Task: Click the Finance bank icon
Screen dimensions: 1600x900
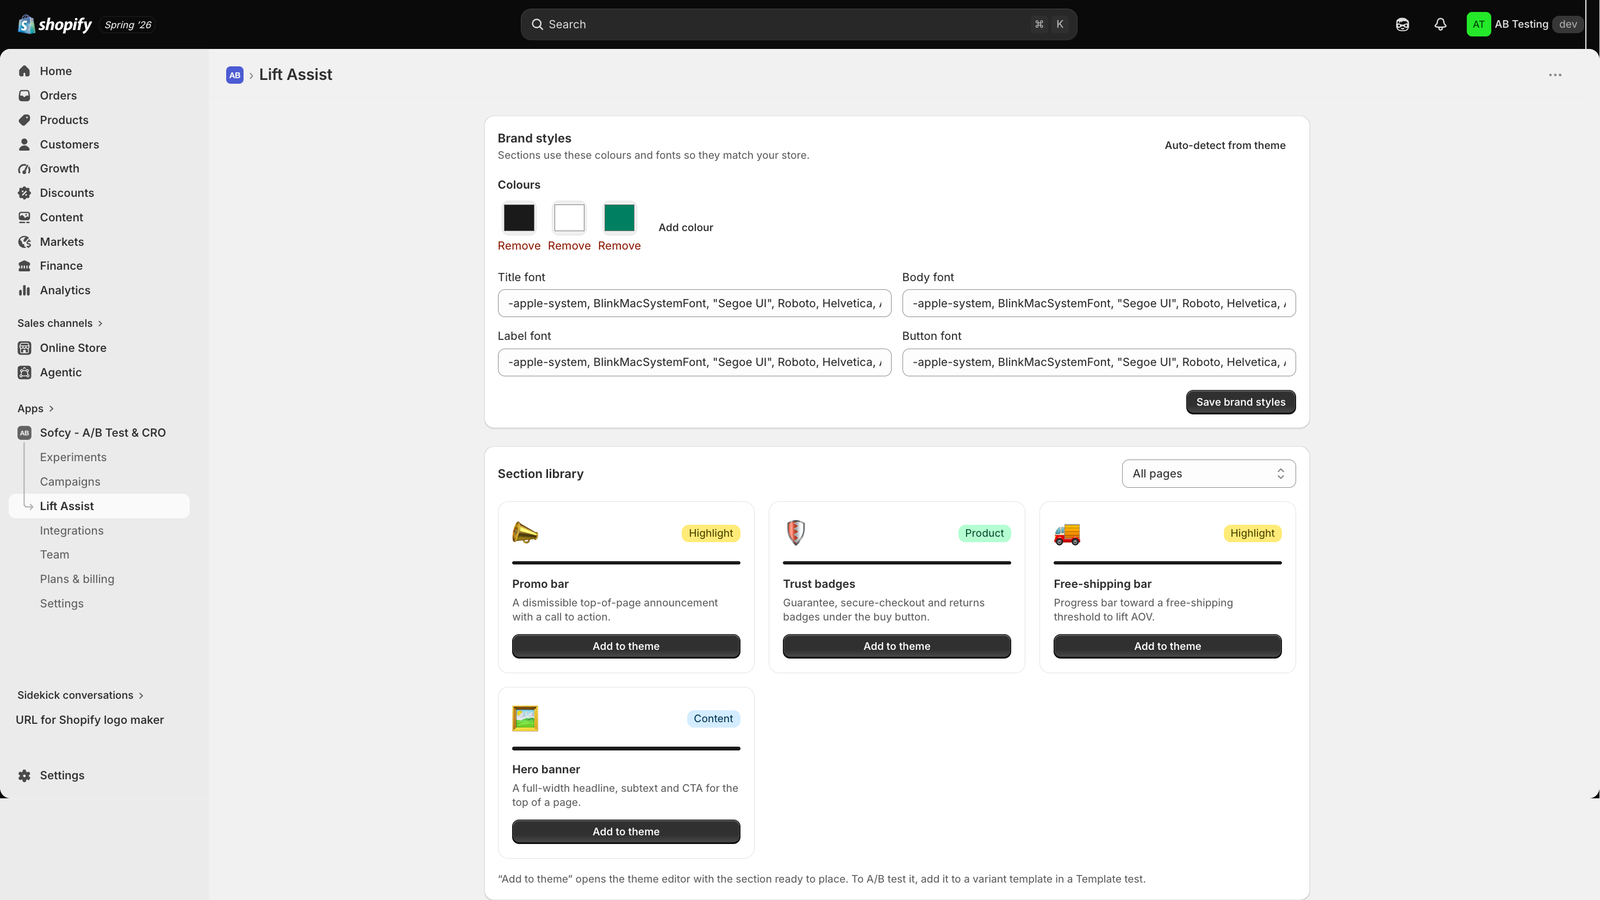Action: (24, 266)
